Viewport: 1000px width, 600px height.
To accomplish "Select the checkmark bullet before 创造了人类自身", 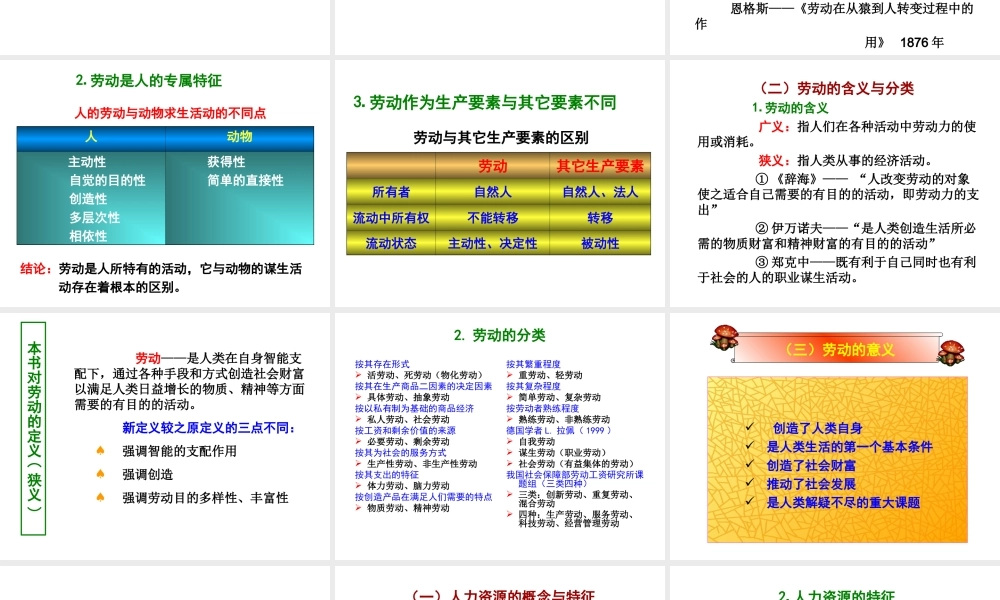I will [x=750, y=427].
